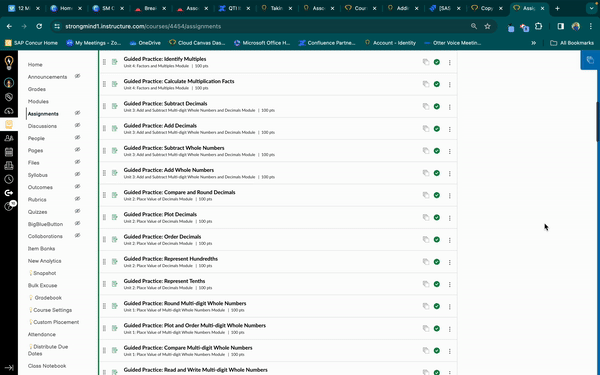Click copy icon for Subtract Decimals row
Image resolution: width=600 pixels, height=375 pixels.
click(x=426, y=106)
